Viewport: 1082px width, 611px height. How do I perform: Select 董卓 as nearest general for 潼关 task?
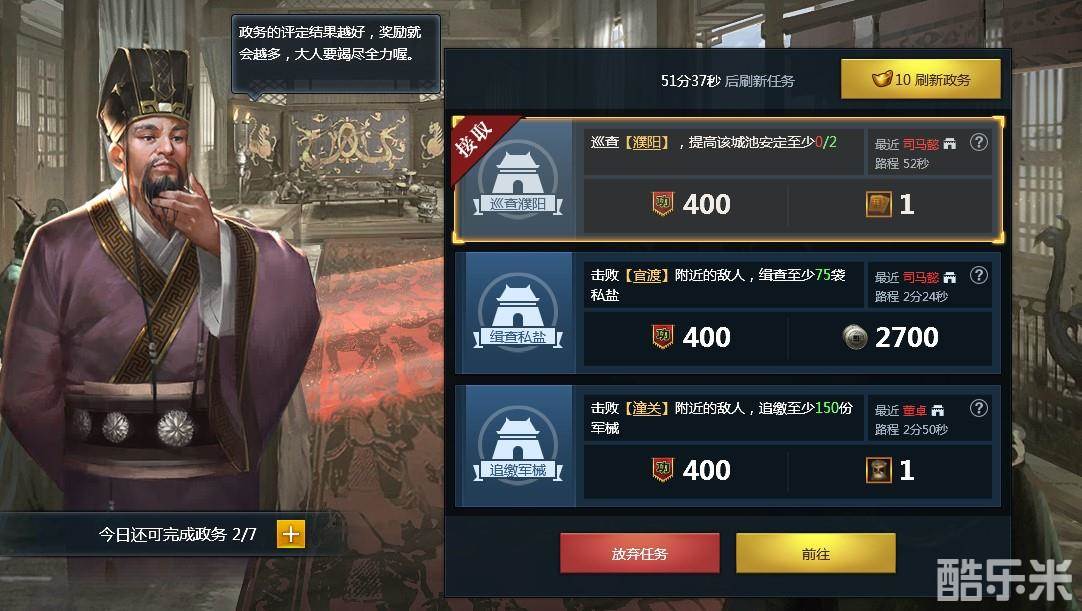[914, 411]
